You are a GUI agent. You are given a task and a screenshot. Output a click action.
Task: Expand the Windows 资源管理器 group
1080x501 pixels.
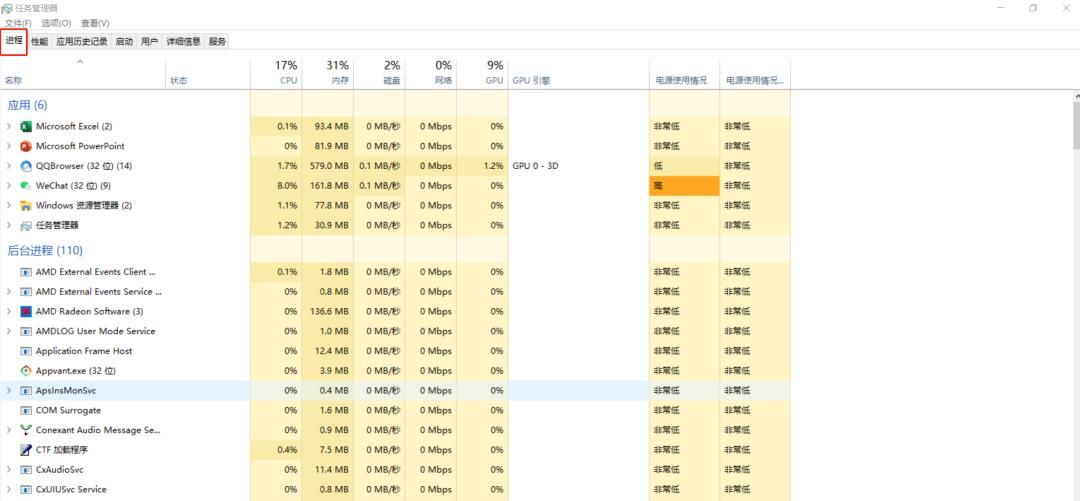point(9,205)
